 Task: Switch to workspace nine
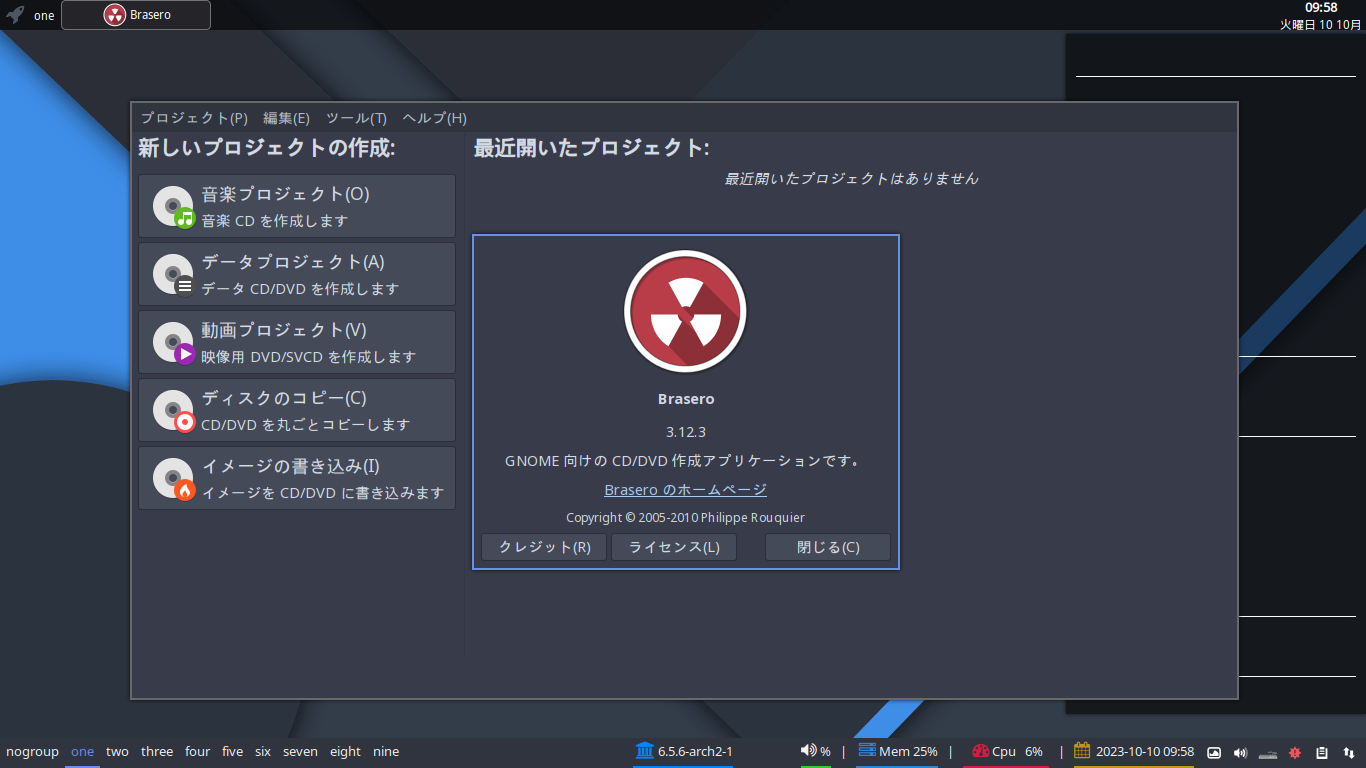[x=386, y=751]
